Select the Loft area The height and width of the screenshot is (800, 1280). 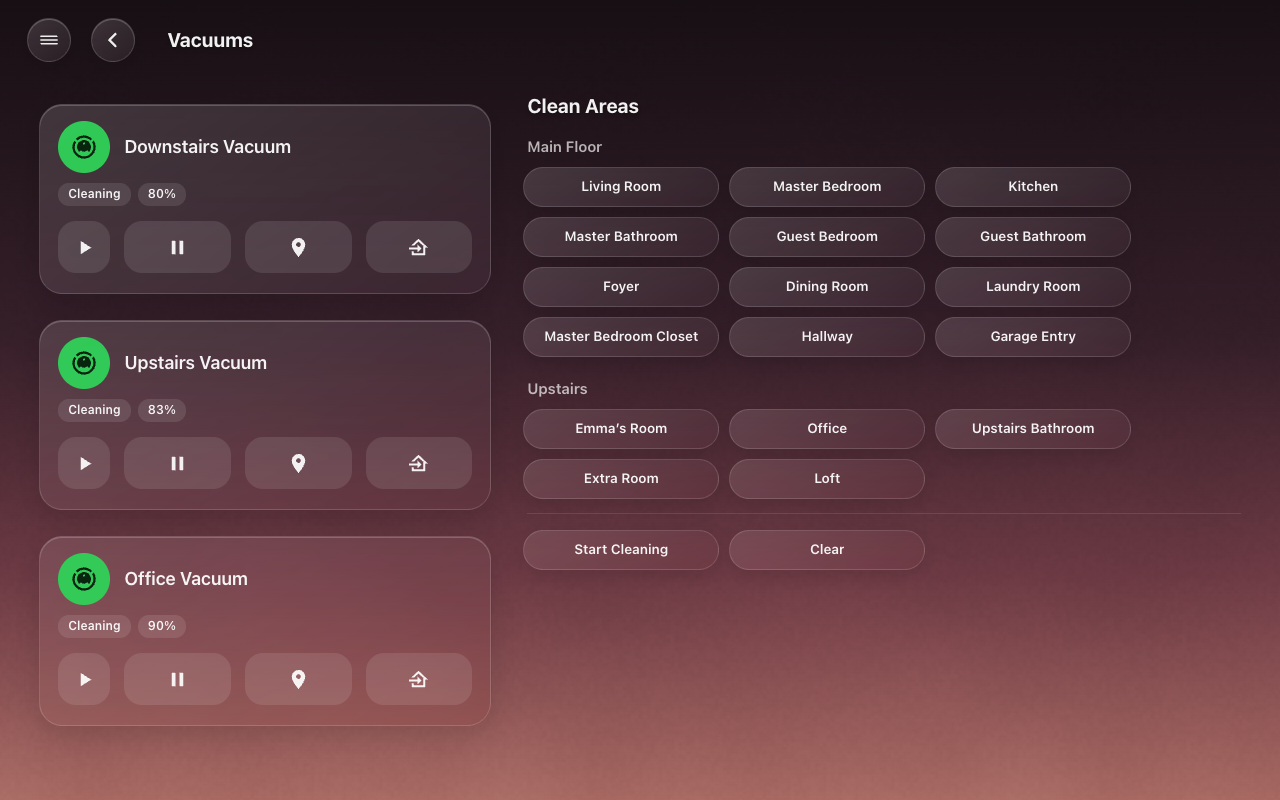[x=827, y=479]
